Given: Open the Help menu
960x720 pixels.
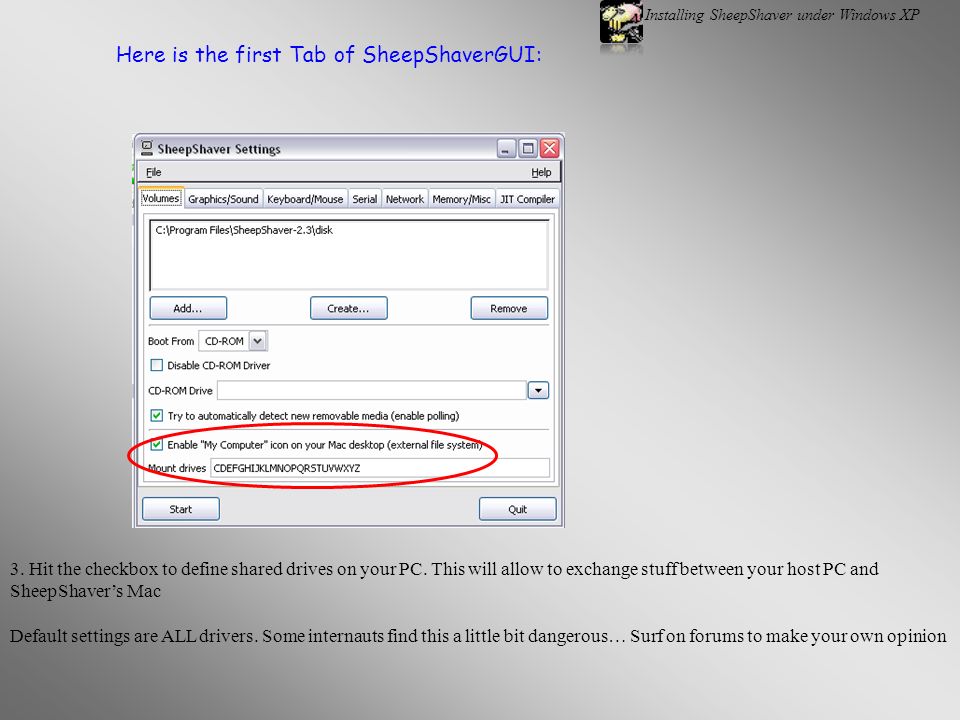Looking at the screenshot, I should click(541, 173).
